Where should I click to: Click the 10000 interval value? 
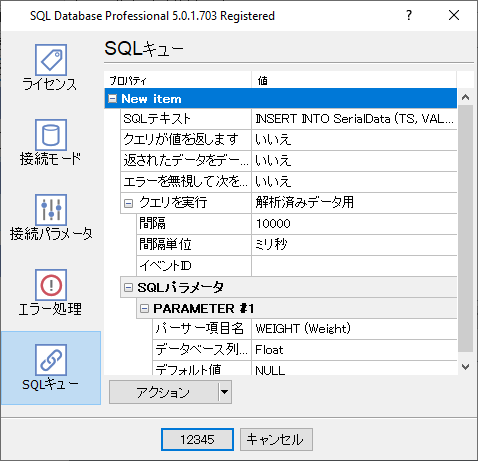[354, 224]
